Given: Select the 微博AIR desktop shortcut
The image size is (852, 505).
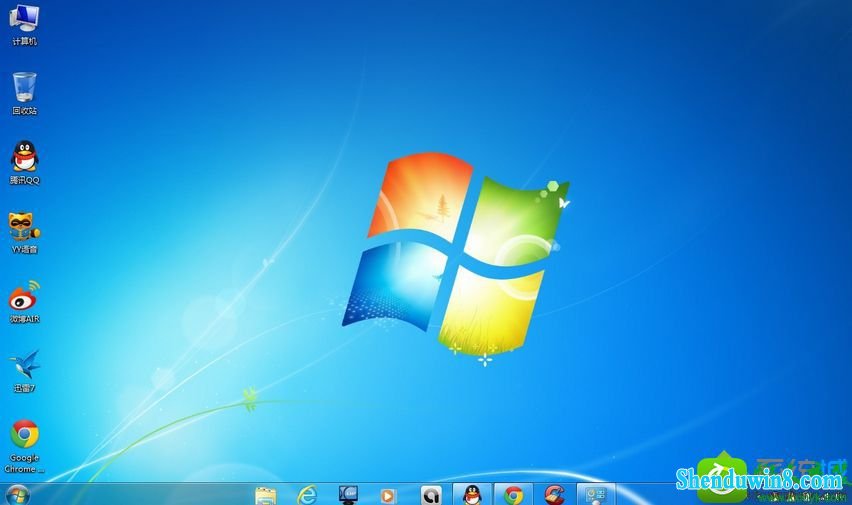Looking at the screenshot, I should pos(24,302).
